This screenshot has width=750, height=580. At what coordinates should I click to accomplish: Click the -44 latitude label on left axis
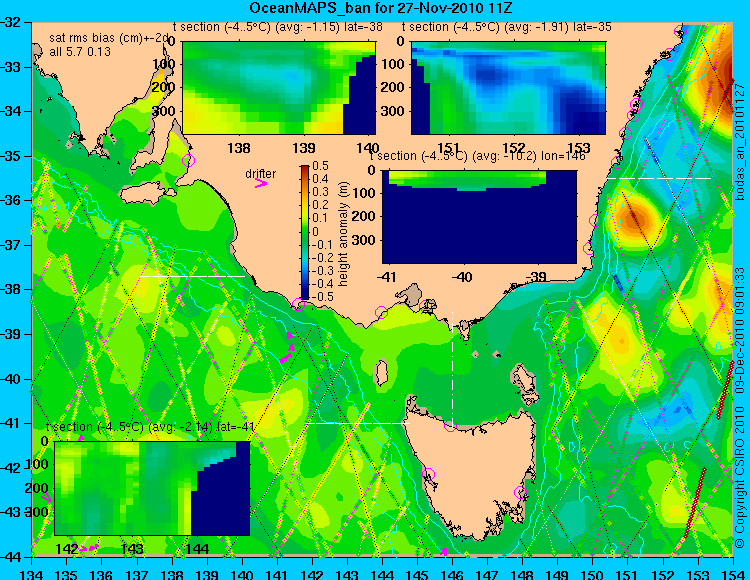pyautogui.click(x=11, y=557)
